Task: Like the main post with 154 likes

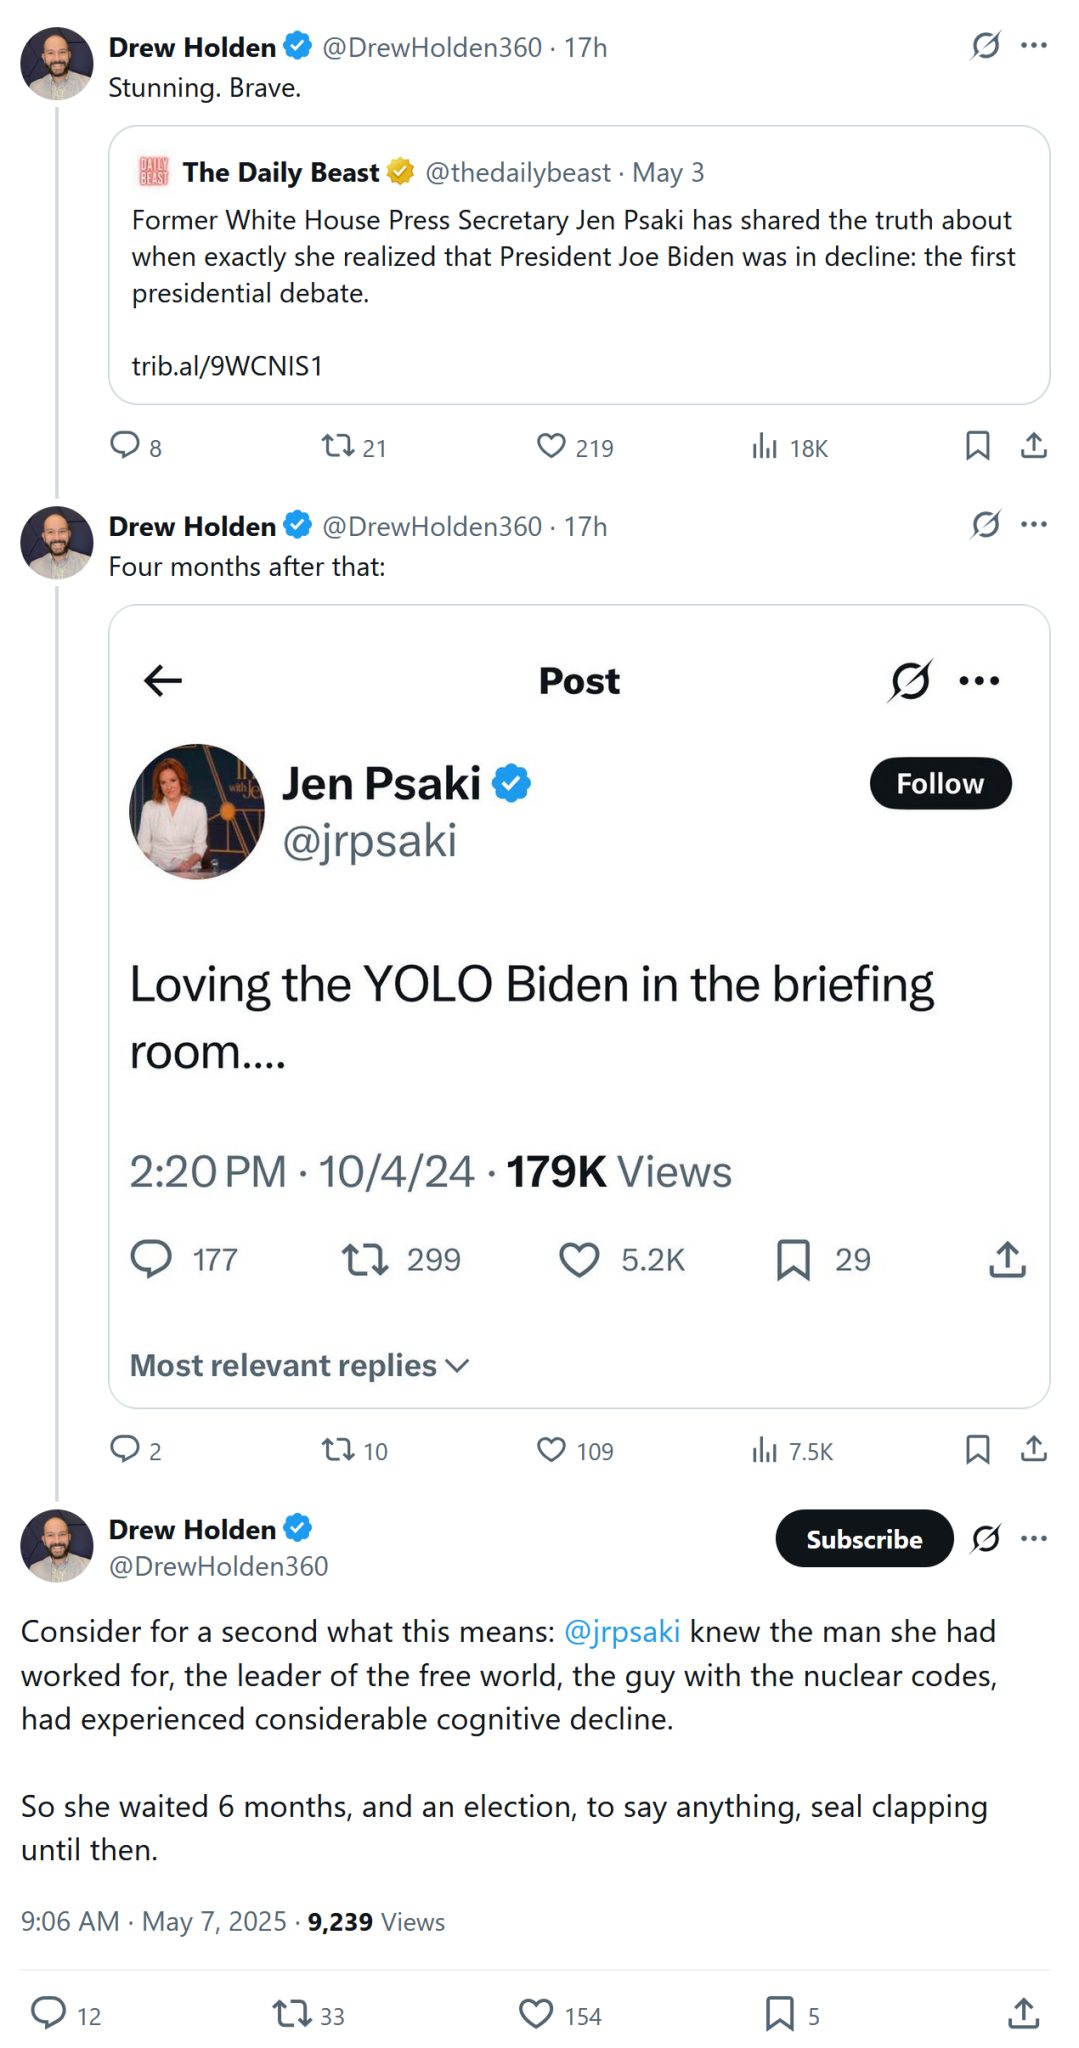Action: click(x=536, y=2013)
